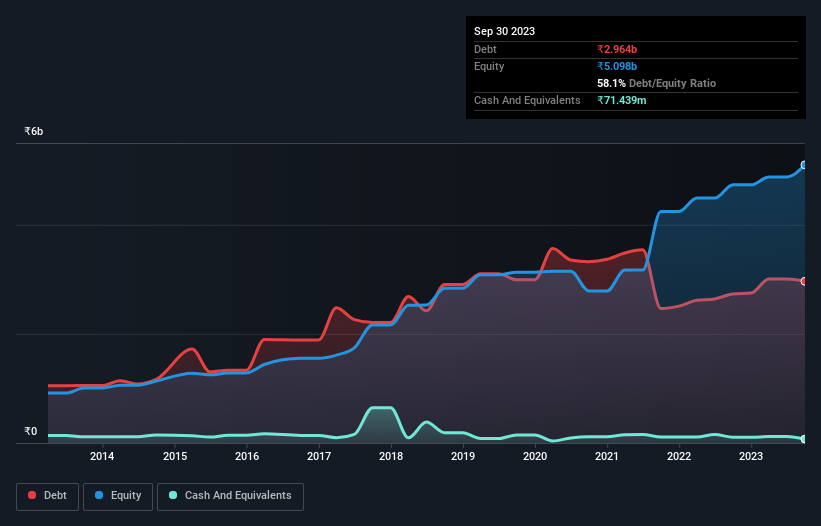
Task: Click the ₹71.439m cash value
Action: [x=622, y=100]
